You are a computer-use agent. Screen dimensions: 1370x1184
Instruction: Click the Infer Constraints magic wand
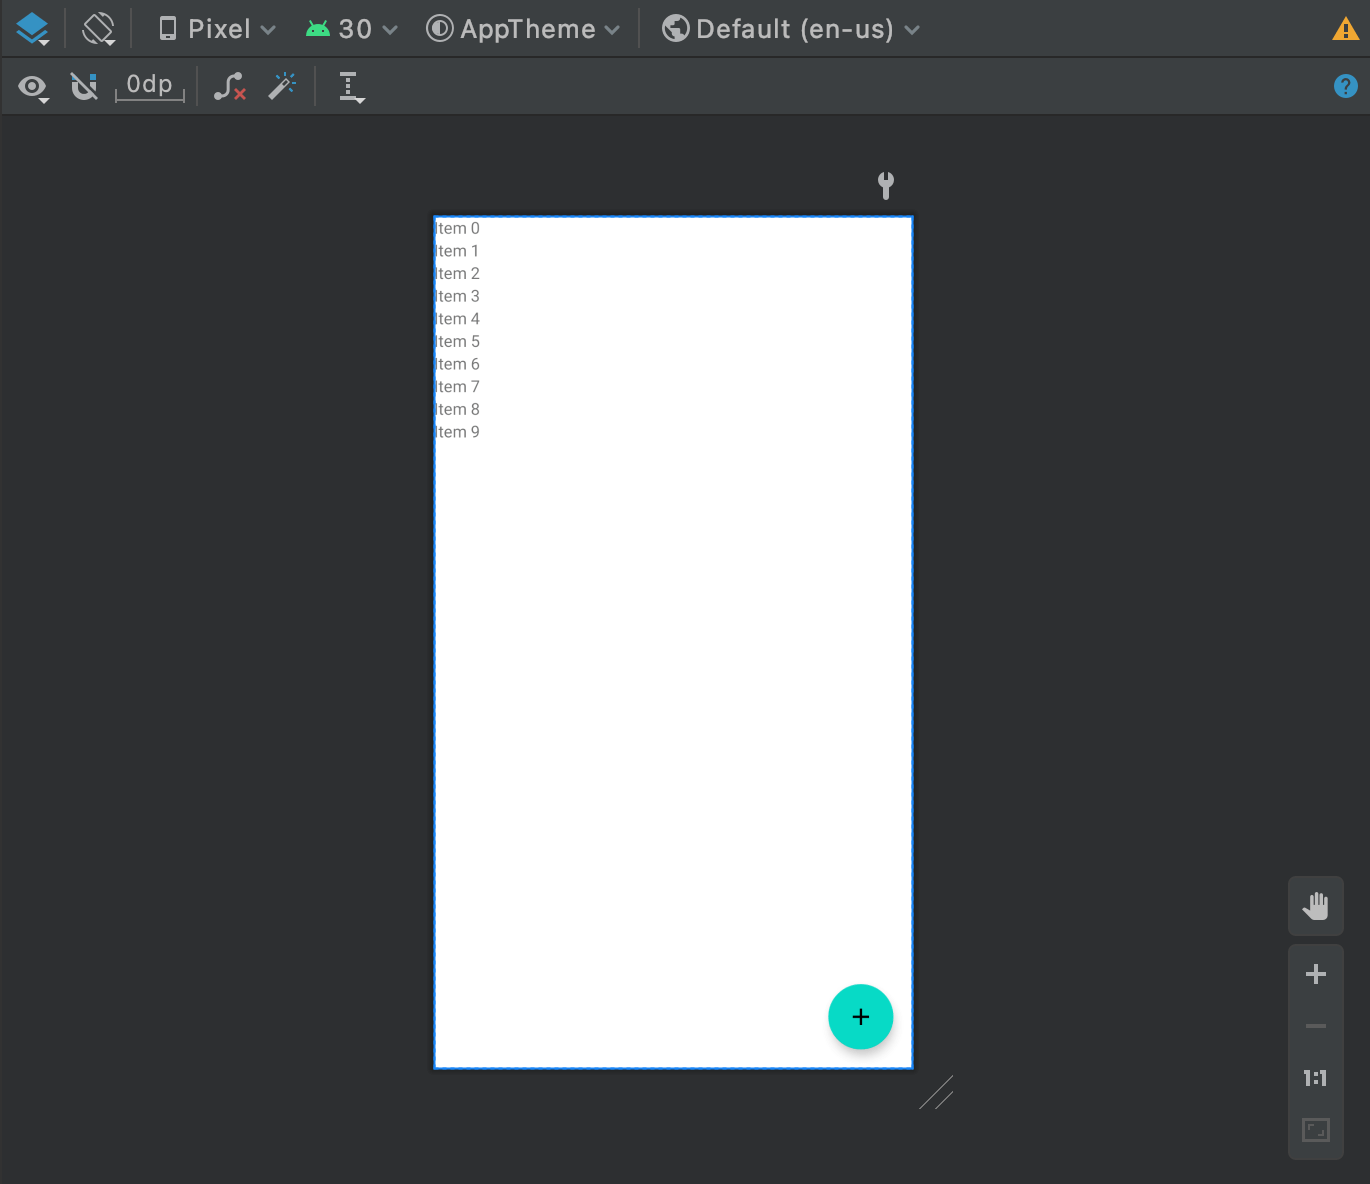tap(282, 86)
